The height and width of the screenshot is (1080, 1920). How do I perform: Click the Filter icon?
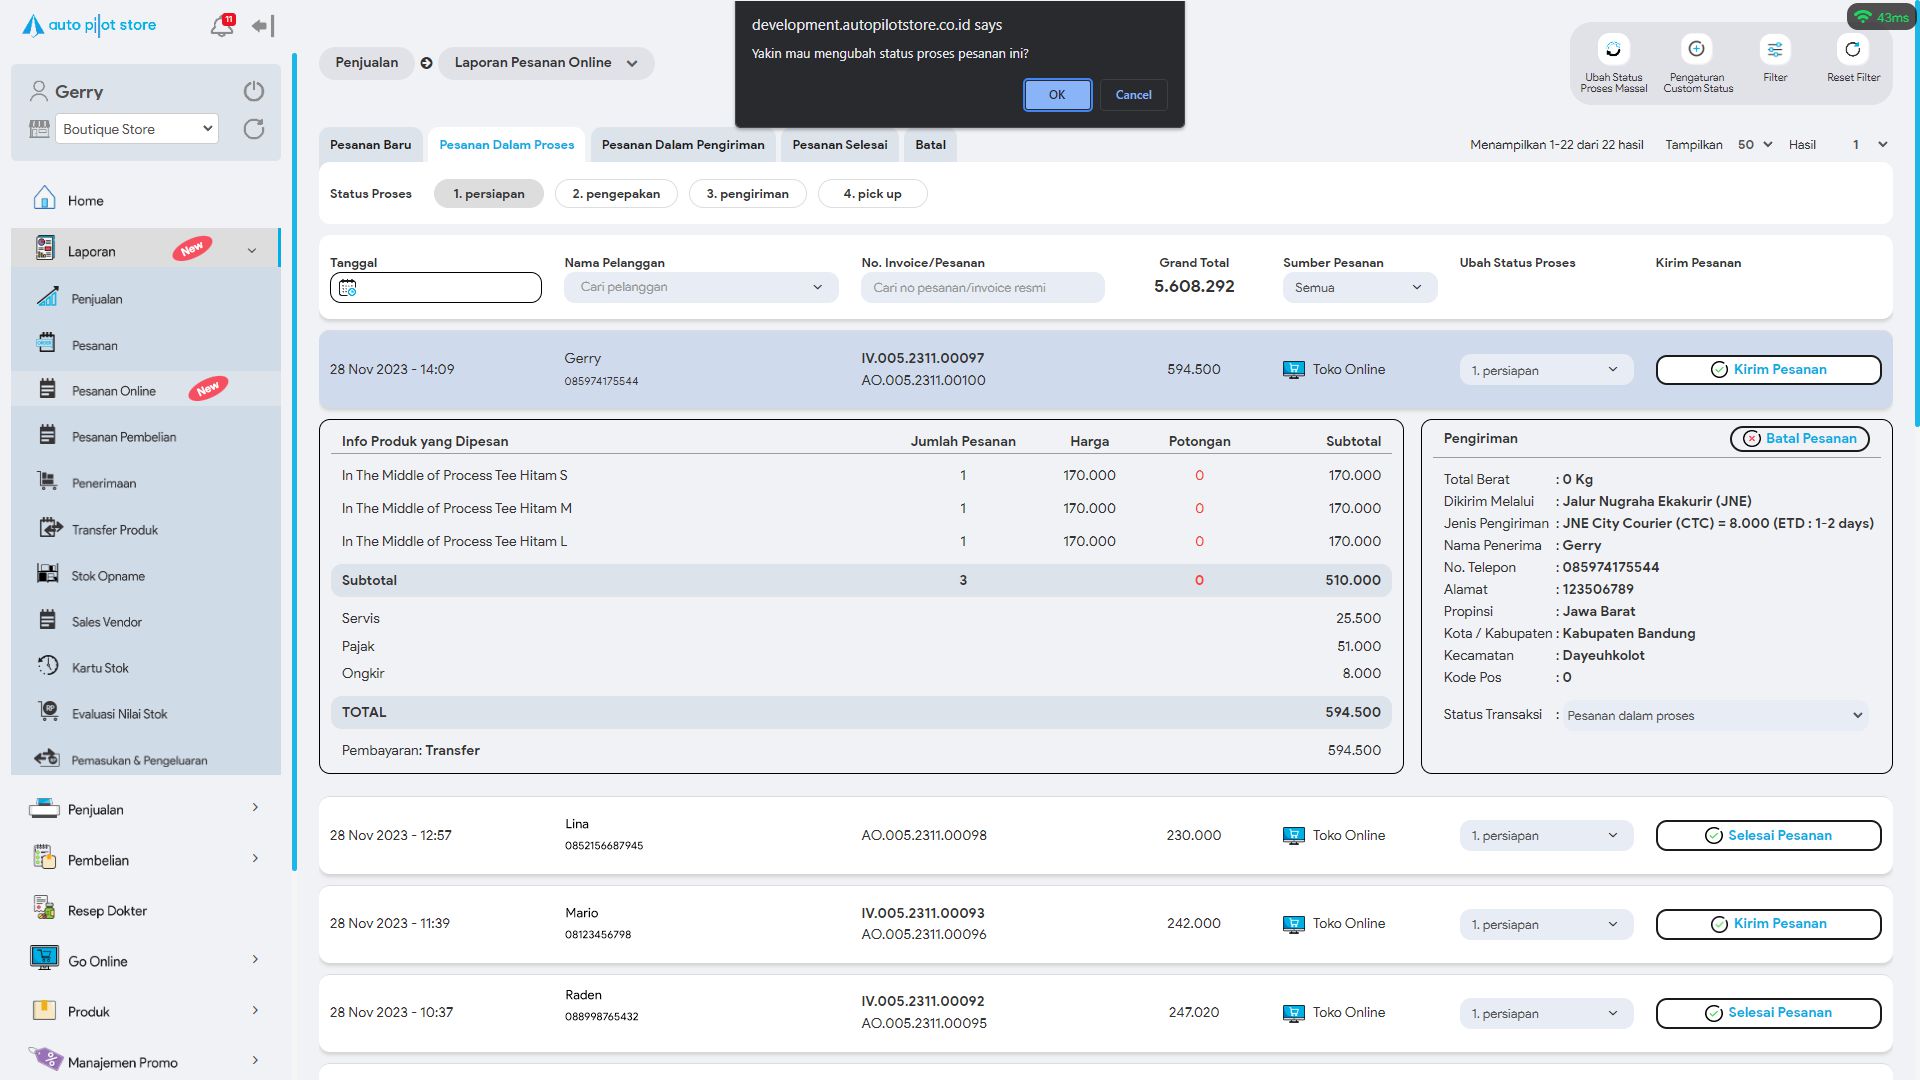(1775, 50)
